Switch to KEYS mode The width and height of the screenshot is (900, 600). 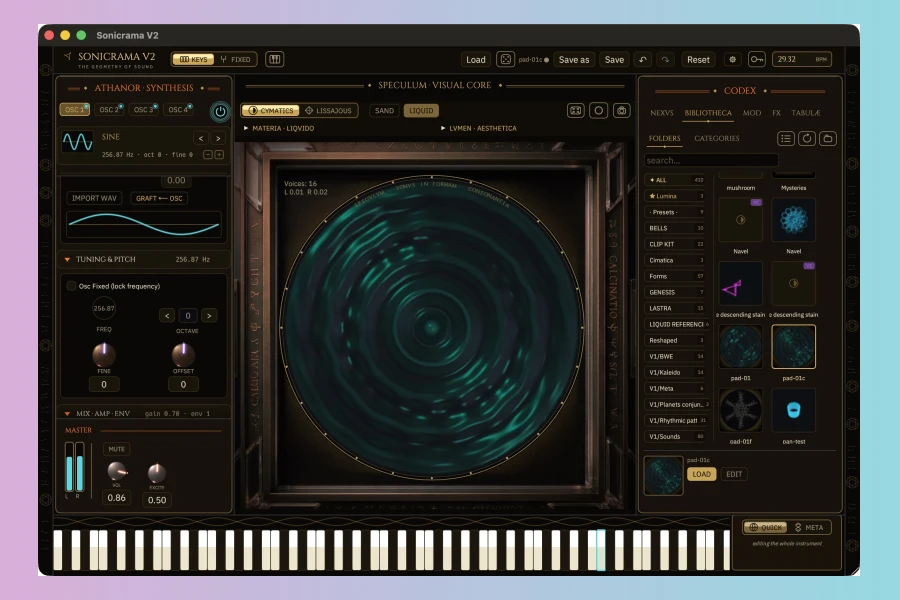[x=193, y=59]
